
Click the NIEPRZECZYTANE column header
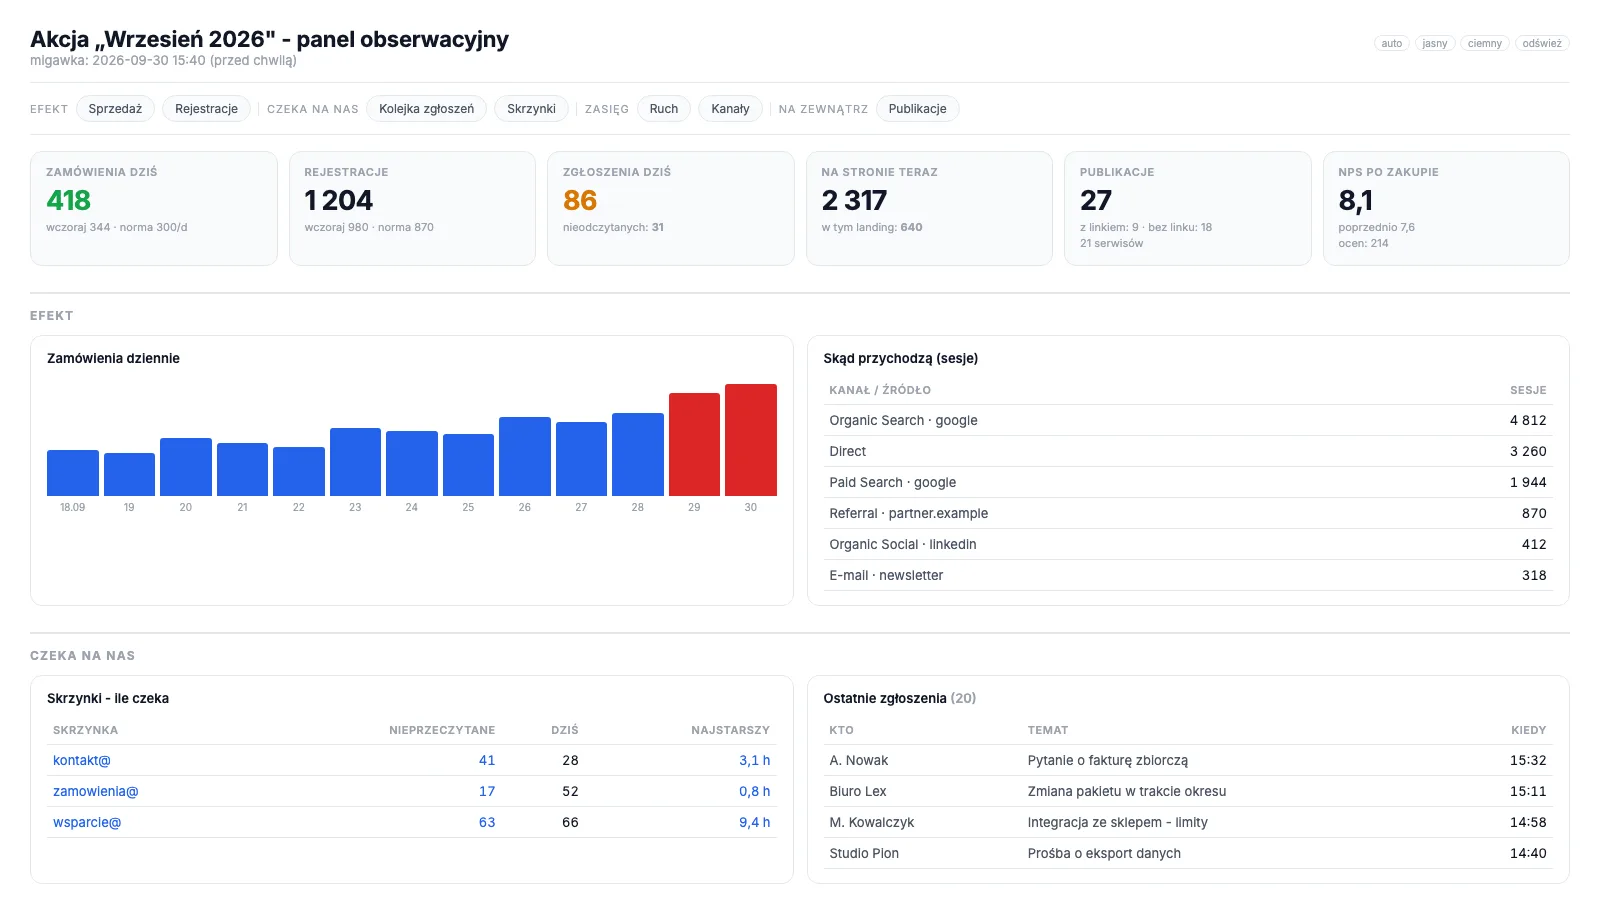(442, 730)
